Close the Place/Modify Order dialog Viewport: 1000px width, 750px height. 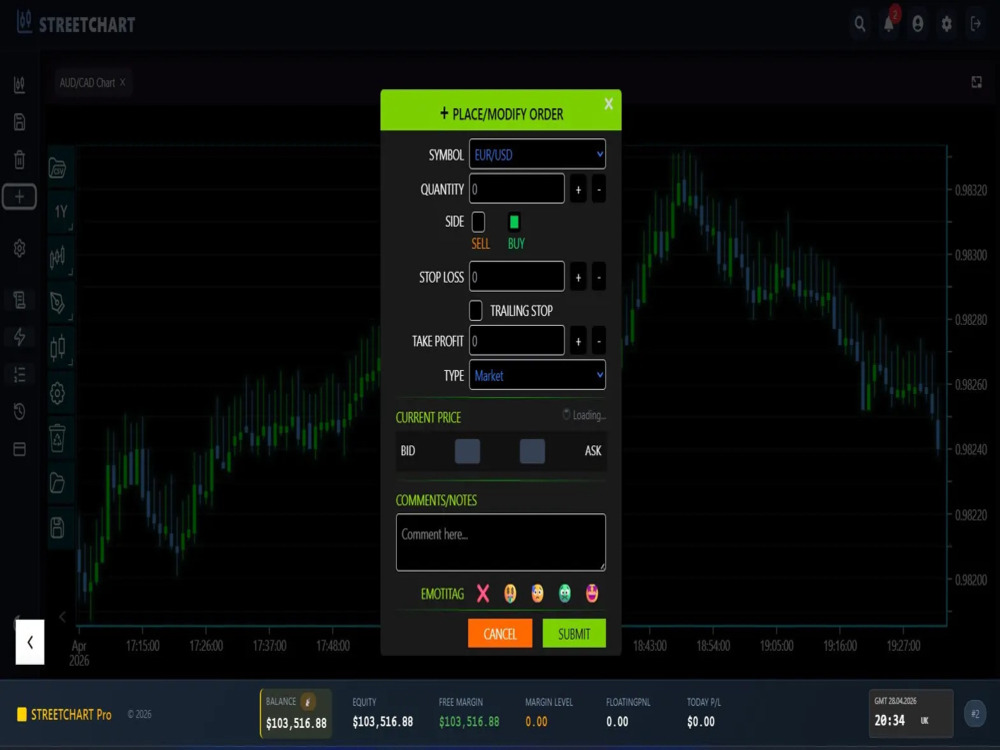(608, 103)
